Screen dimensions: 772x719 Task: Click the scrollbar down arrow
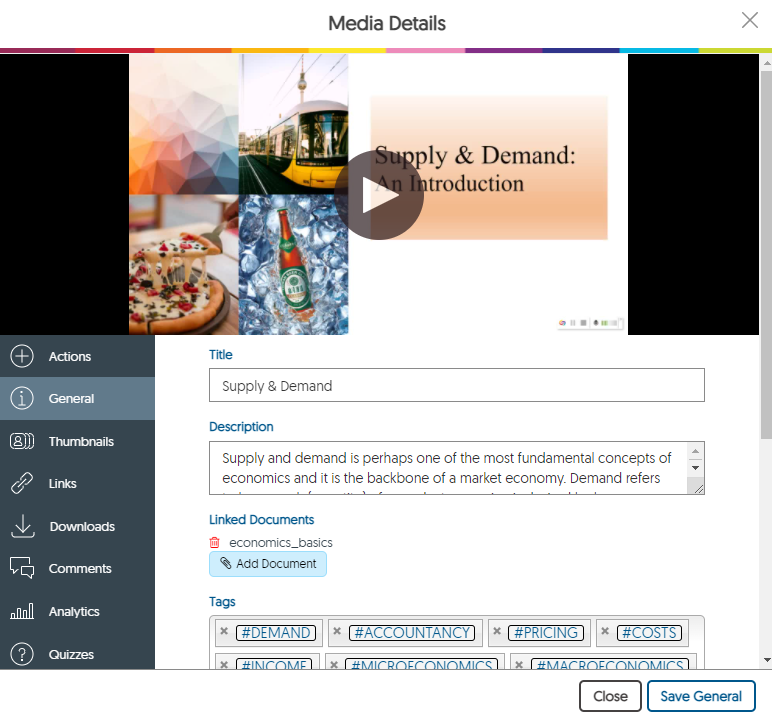(766, 660)
